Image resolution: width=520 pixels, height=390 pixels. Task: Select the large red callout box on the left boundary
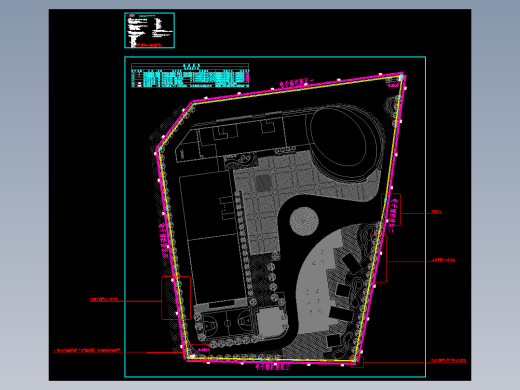176,298
